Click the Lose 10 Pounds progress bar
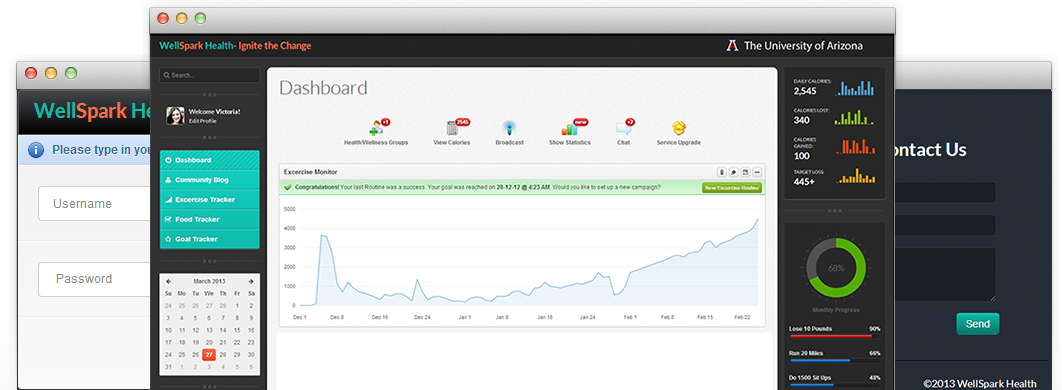 point(834,336)
